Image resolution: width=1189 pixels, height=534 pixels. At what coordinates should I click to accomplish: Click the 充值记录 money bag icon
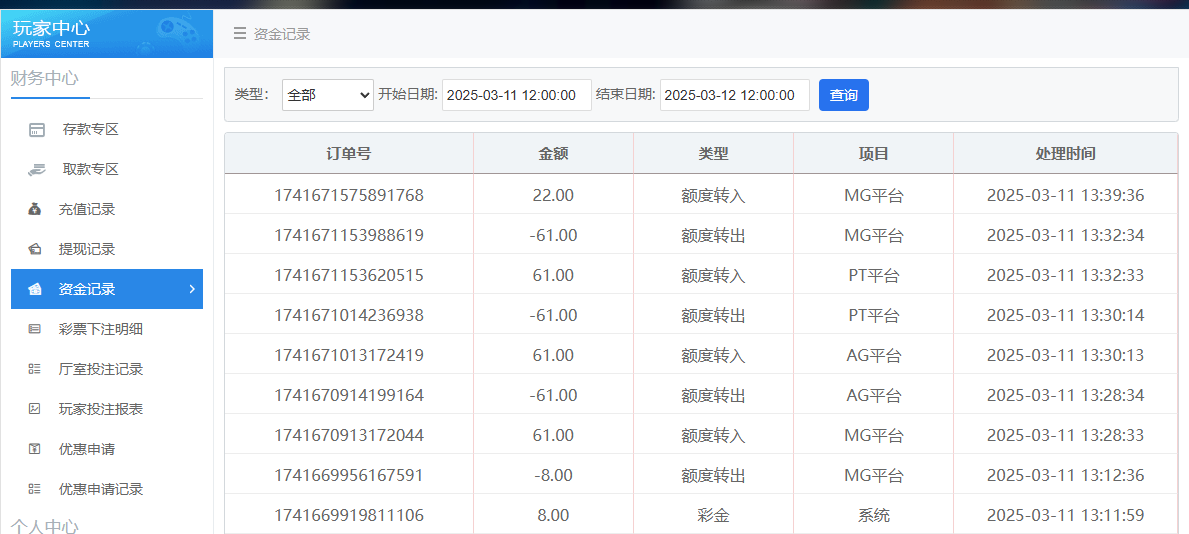click(35, 209)
